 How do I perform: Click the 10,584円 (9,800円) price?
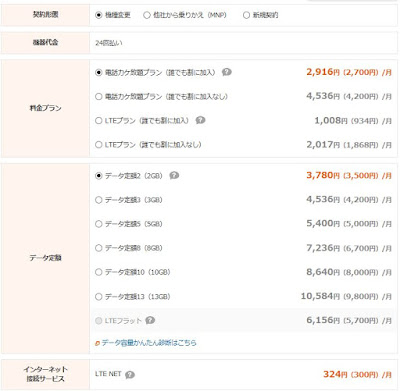click(346, 296)
